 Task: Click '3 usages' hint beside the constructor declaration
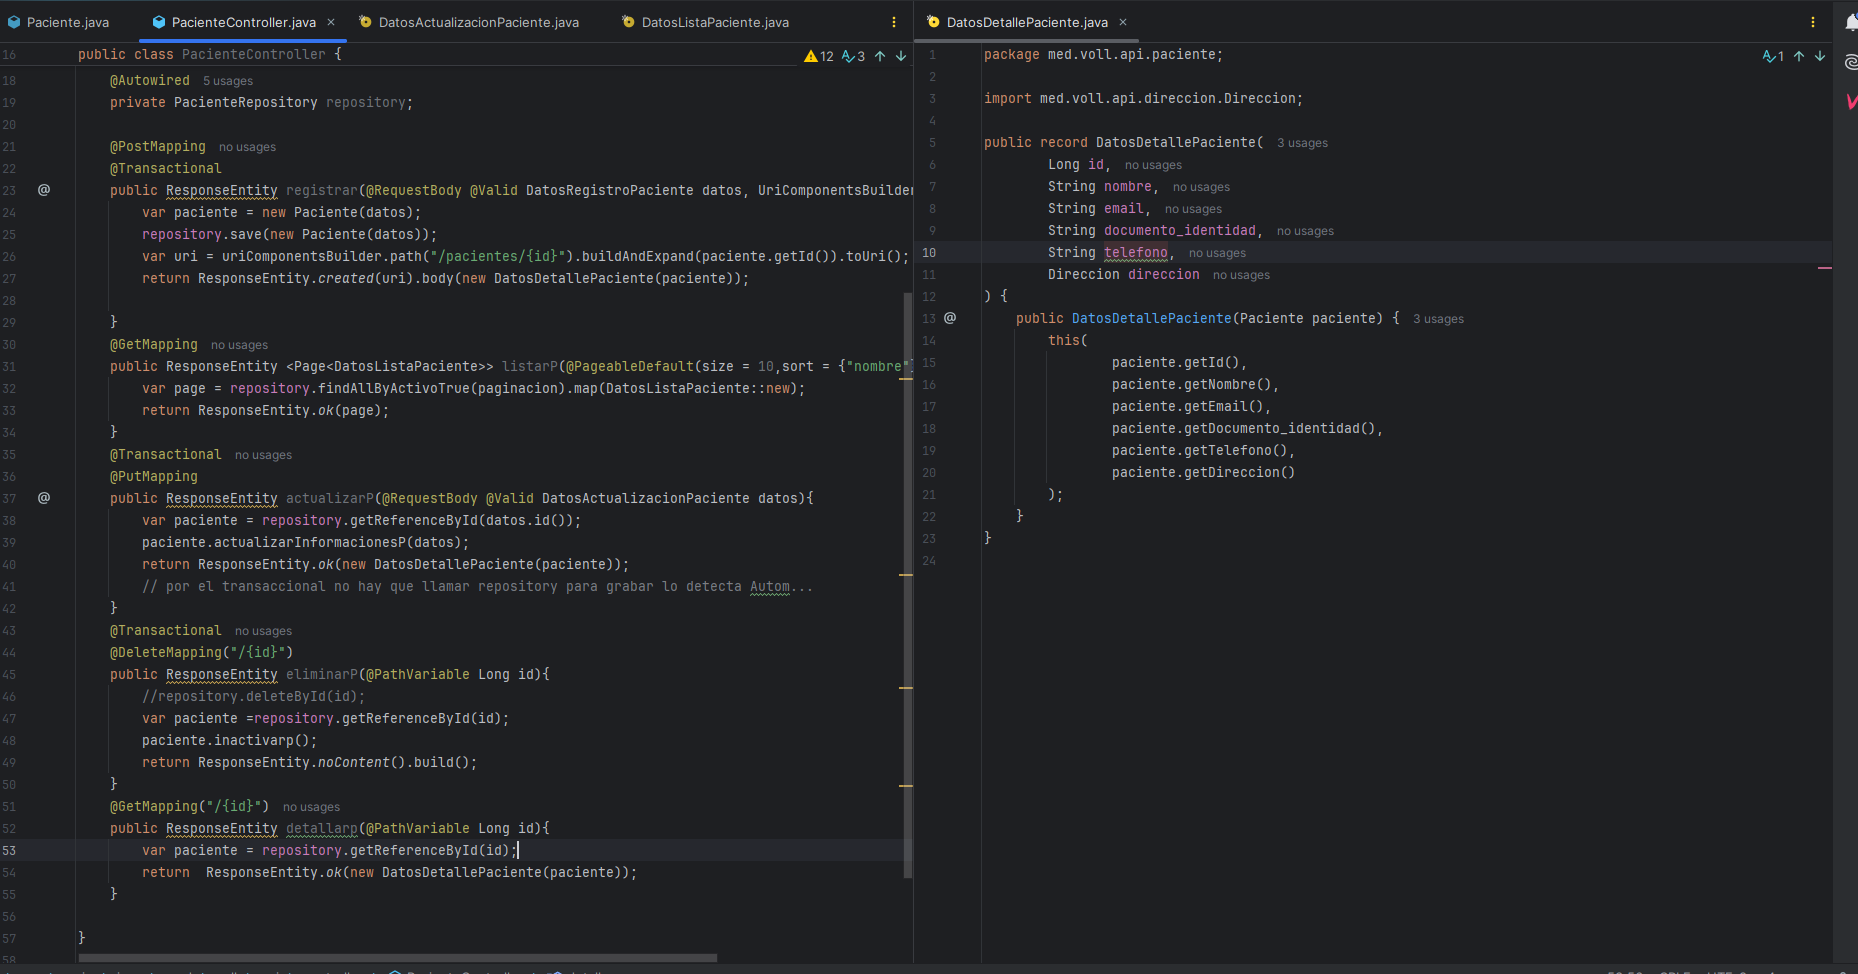[1438, 319]
